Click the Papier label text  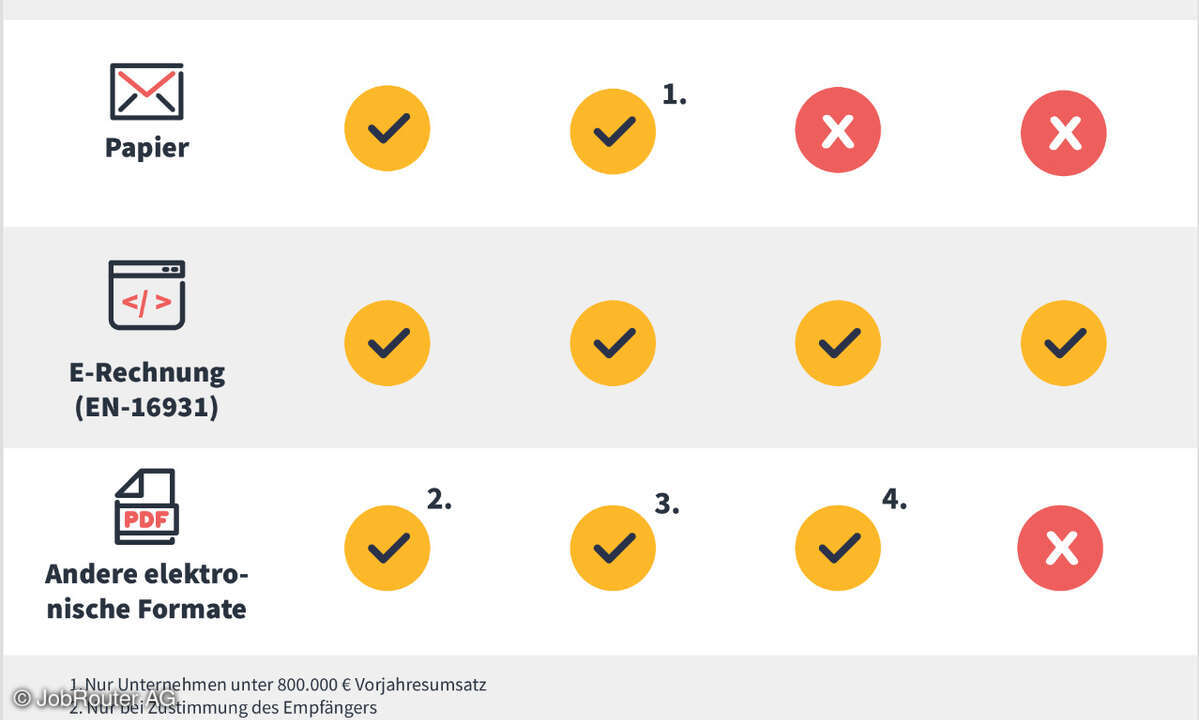point(147,148)
